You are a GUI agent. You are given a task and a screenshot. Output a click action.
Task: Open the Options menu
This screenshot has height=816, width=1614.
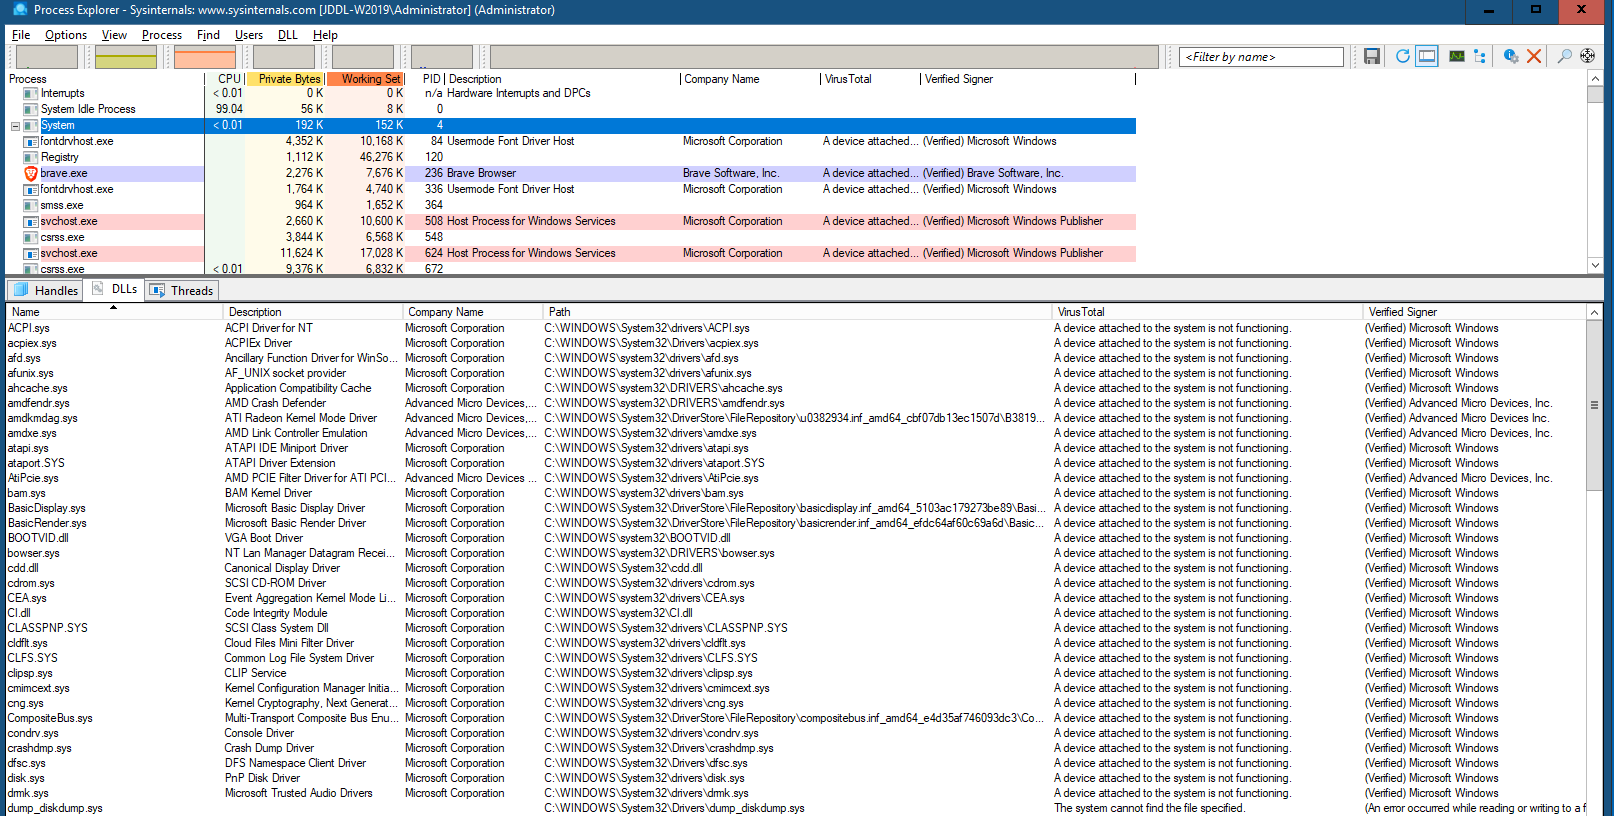click(66, 35)
